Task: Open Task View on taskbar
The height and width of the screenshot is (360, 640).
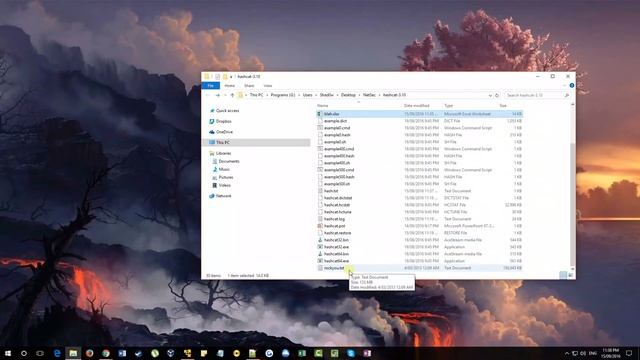Action: pos(40,353)
